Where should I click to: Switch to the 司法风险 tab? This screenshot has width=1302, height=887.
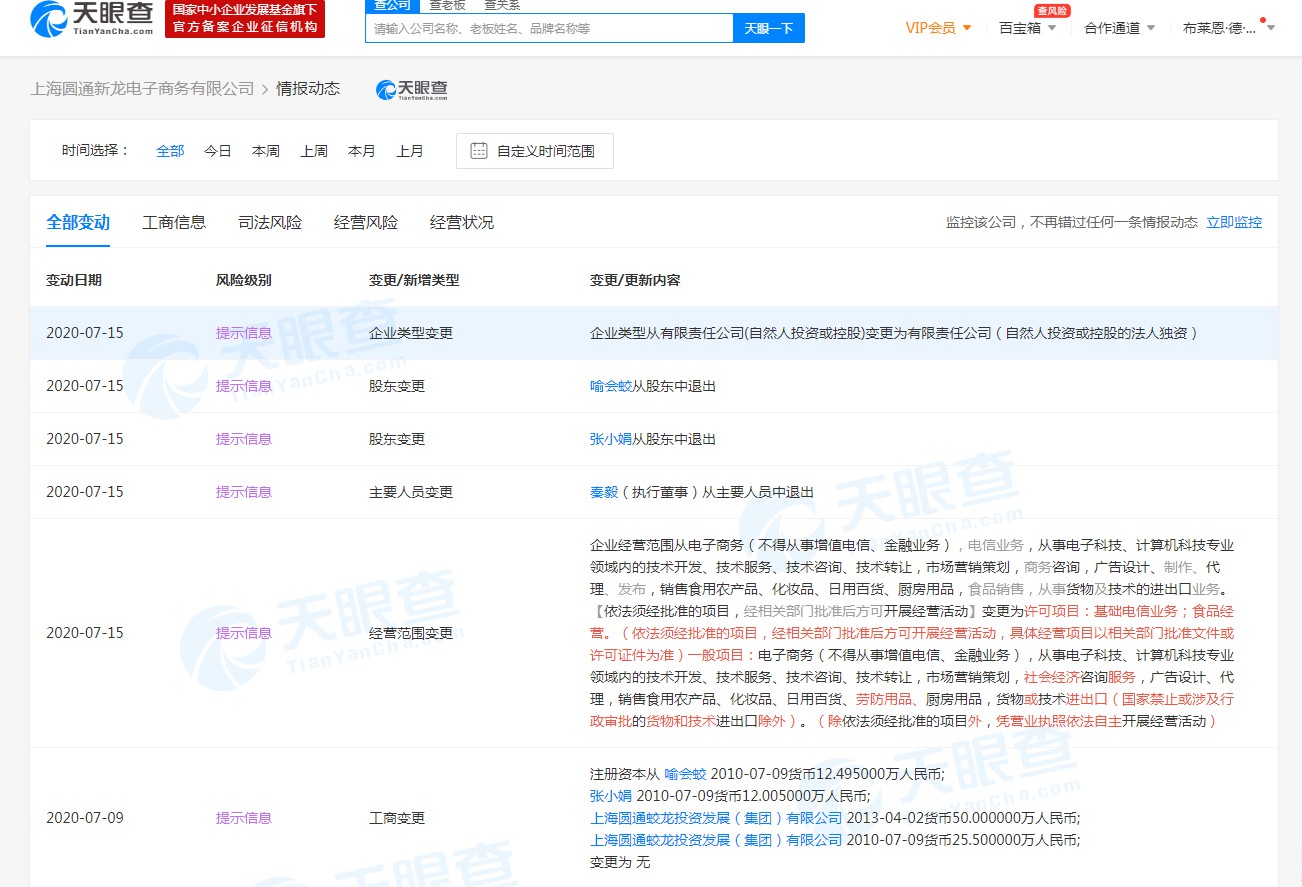click(270, 222)
